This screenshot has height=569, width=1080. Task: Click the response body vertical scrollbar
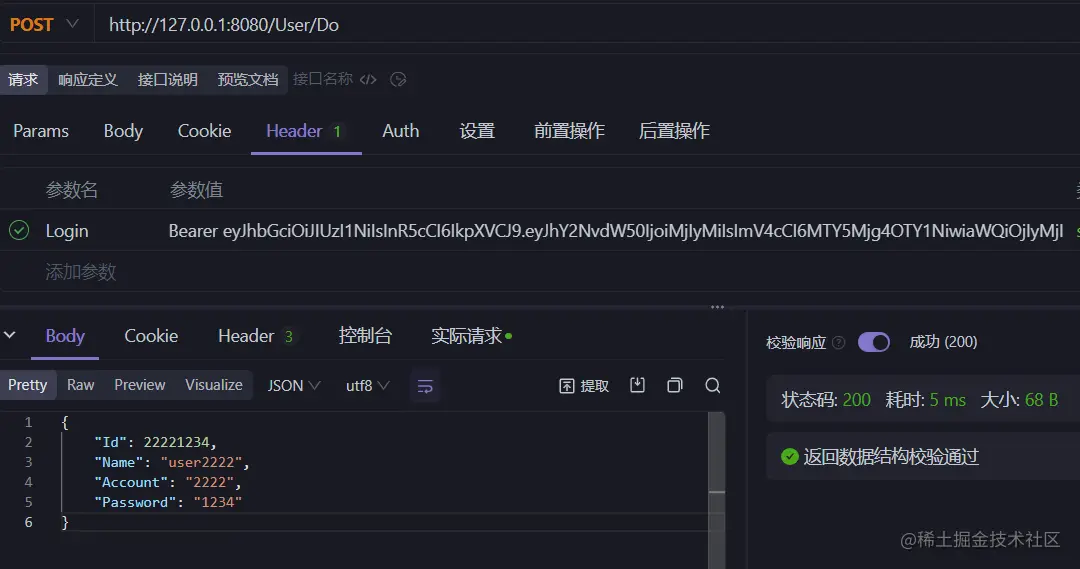[x=717, y=490]
